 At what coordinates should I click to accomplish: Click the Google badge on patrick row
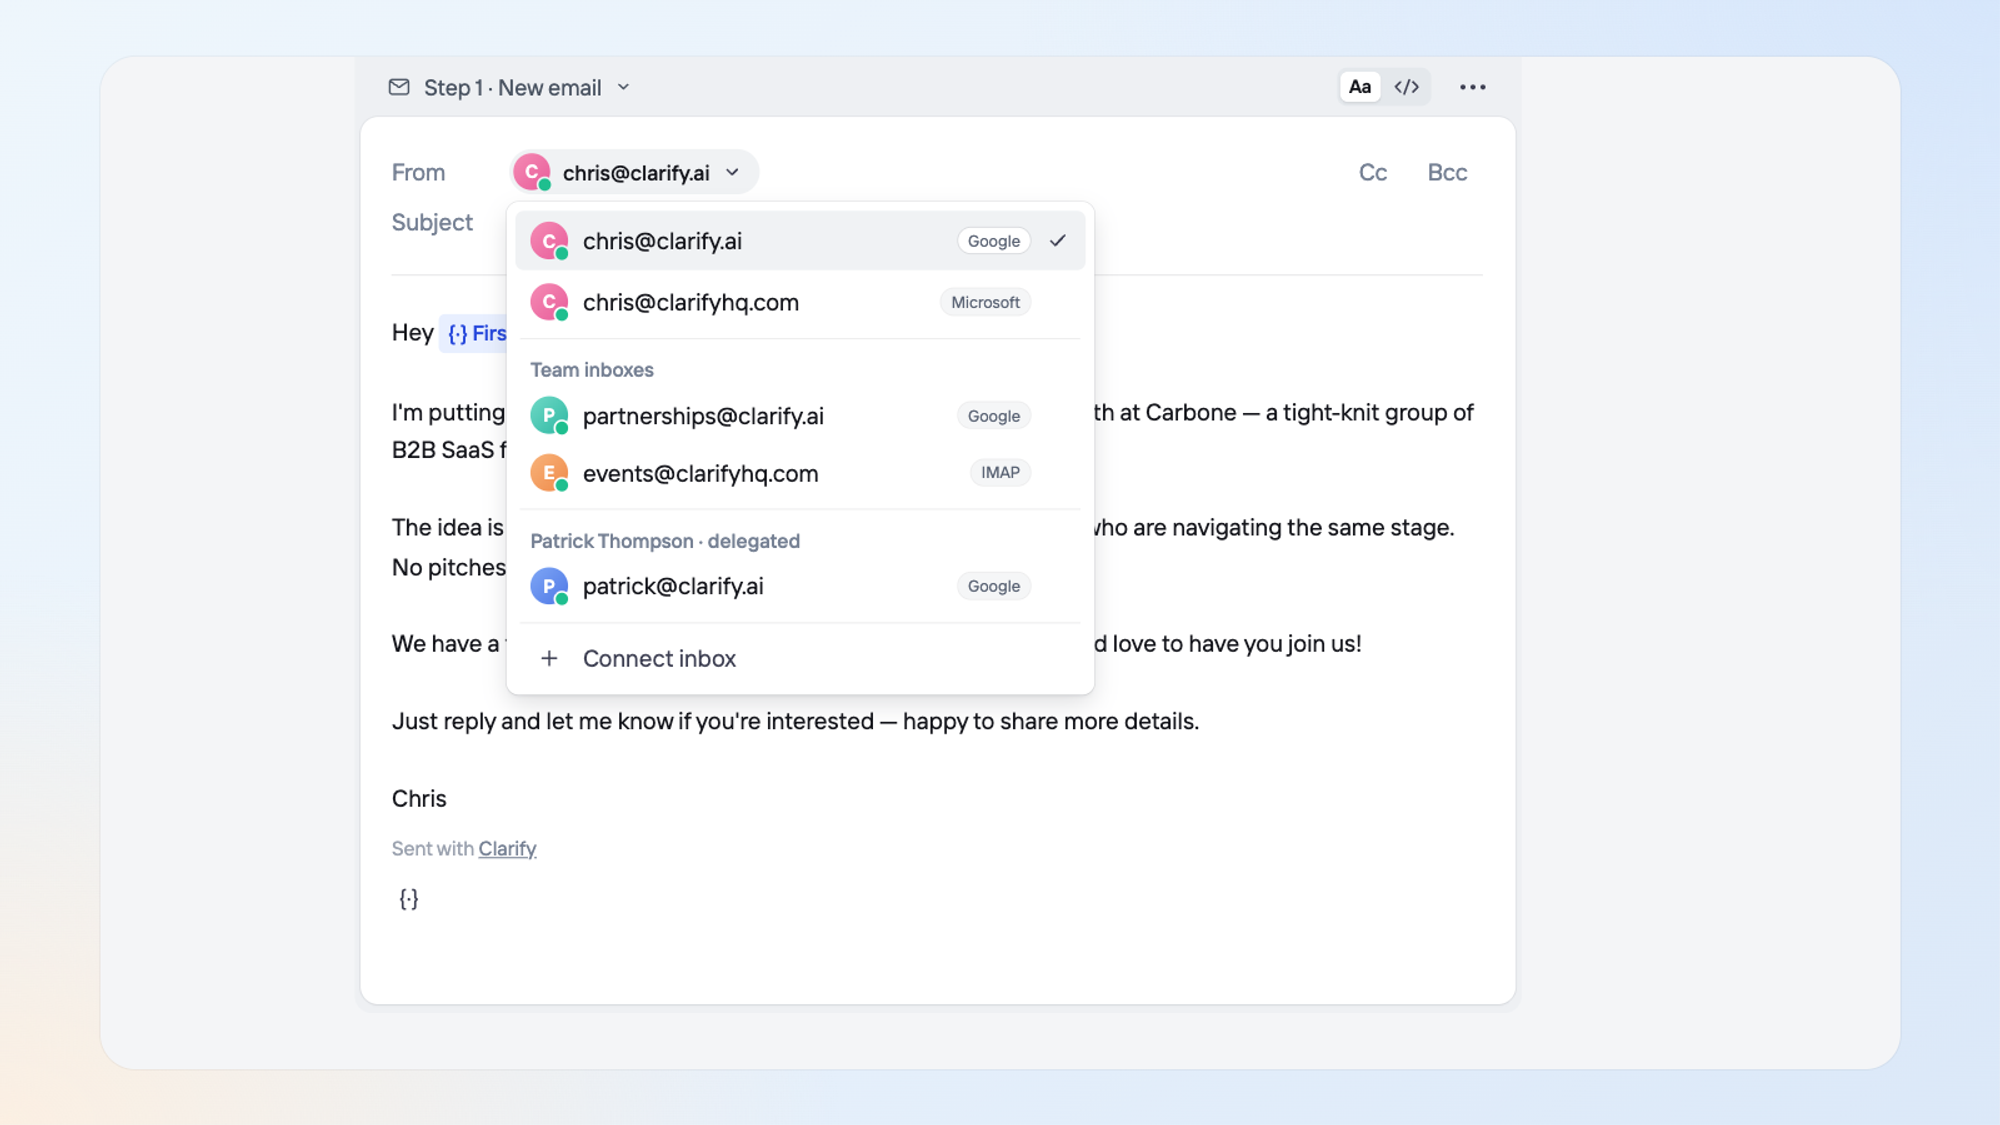(x=994, y=586)
